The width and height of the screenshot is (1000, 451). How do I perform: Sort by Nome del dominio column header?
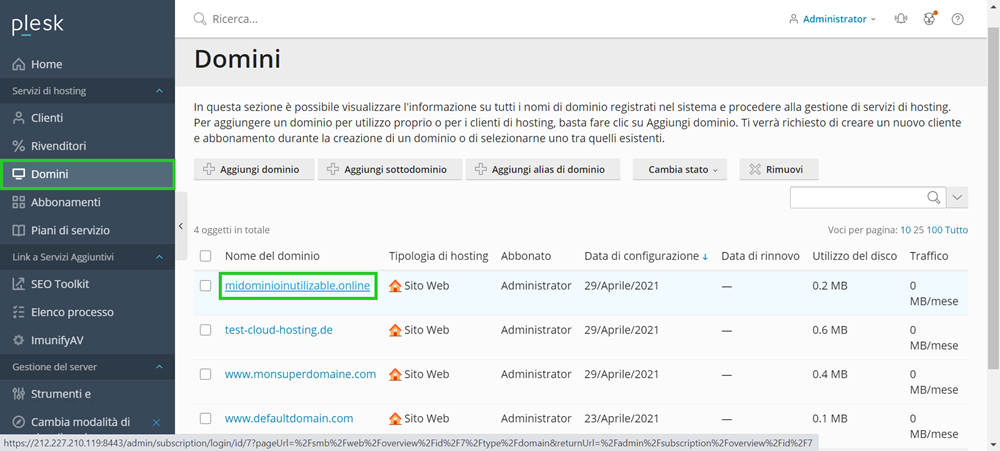(x=272, y=256)
